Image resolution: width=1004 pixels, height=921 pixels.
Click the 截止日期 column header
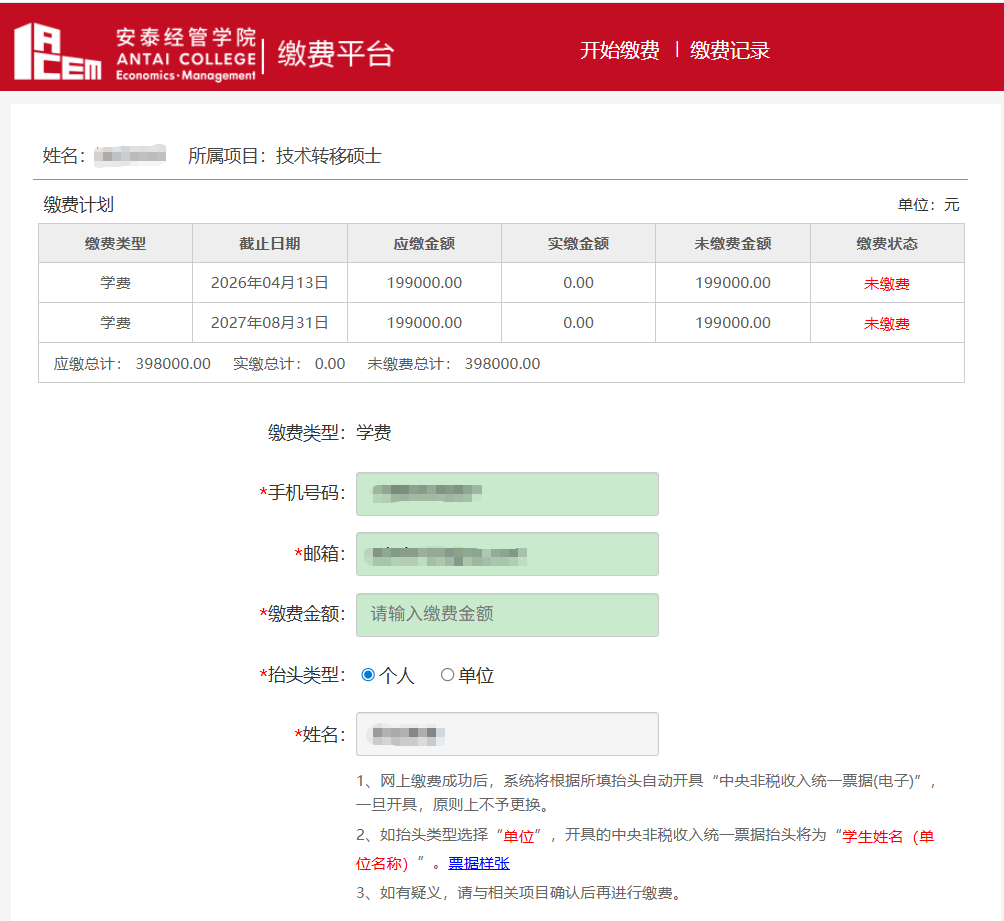point(269,243)
